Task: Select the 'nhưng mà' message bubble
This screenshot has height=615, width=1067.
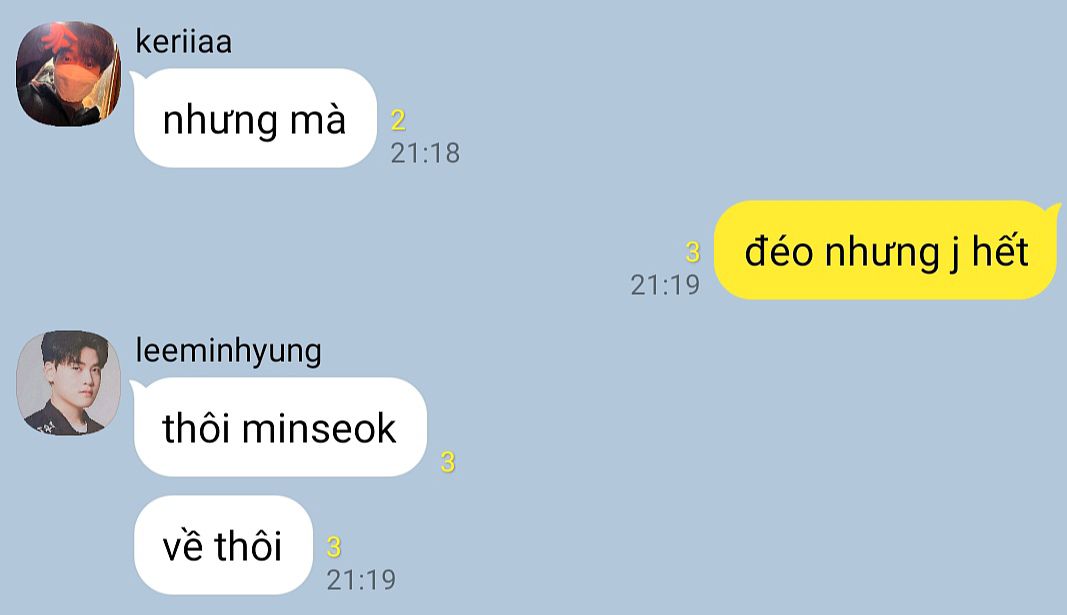Action: point(255,118)
